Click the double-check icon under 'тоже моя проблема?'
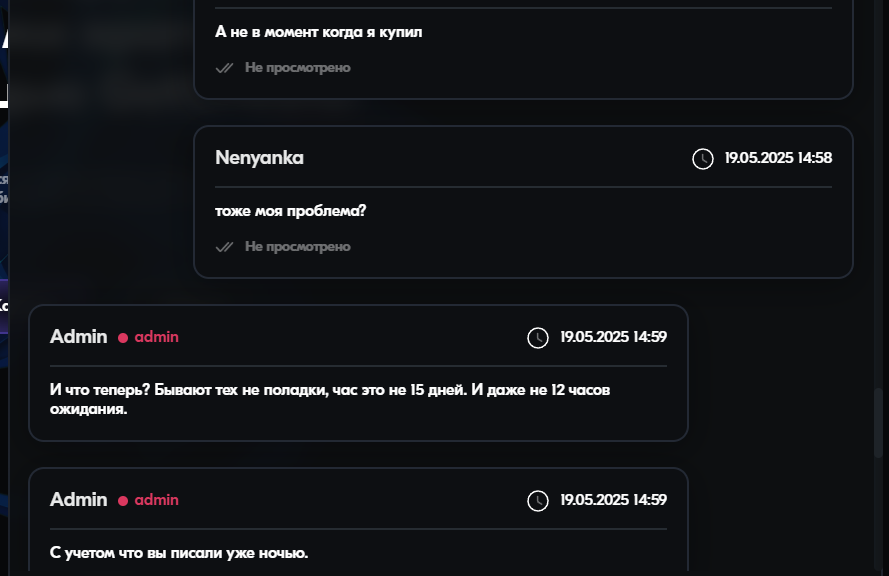This screenshot has height=576, width=889. tap(225, 247)
